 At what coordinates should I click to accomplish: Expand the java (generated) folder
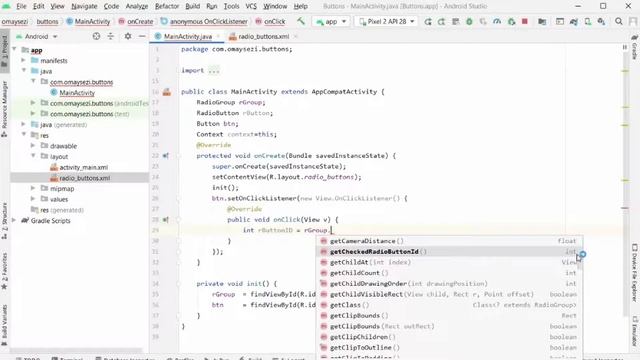click(23, 124)
